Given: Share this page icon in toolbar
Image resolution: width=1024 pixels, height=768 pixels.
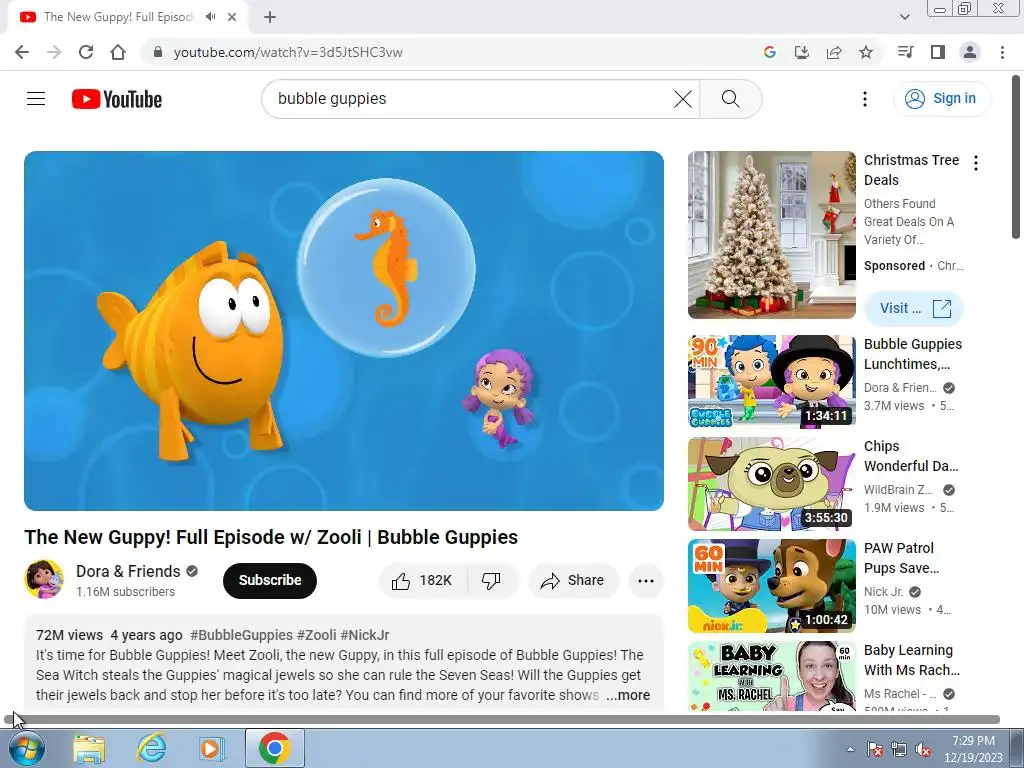Looking at the screenshot, I should click(834, 52).
